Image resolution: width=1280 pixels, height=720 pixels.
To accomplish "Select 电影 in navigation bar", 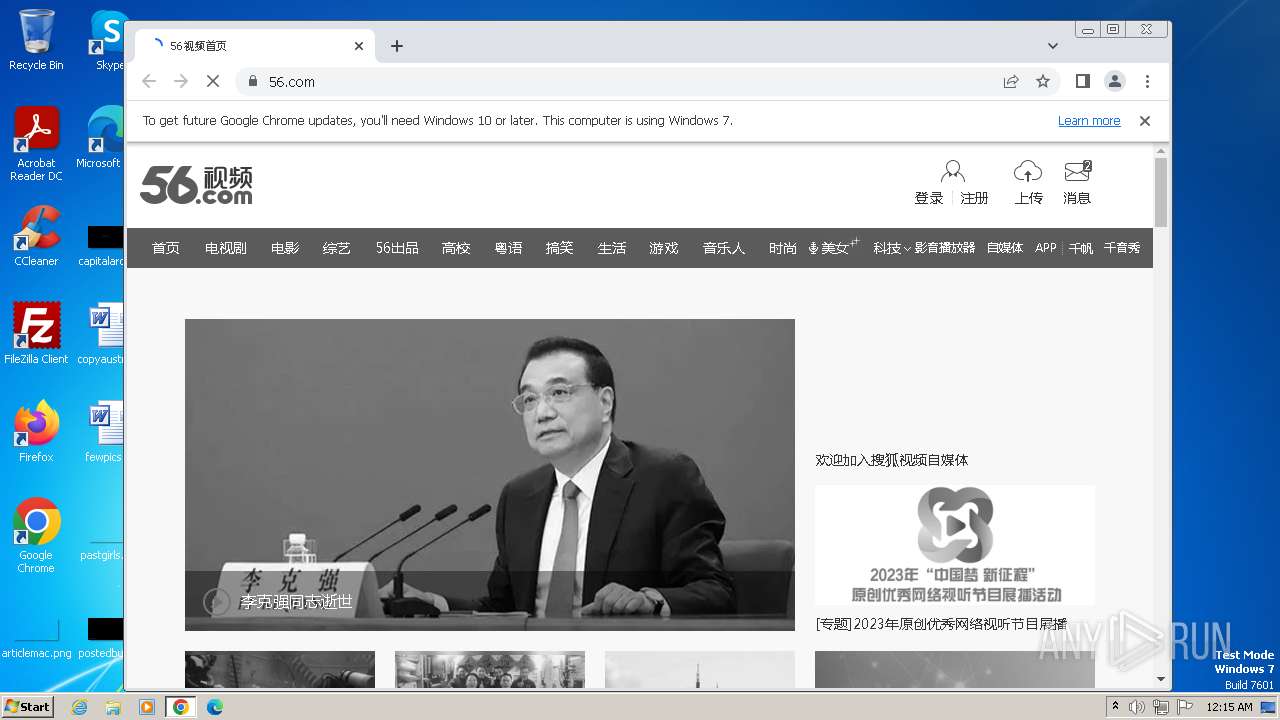I will pos(285,248).
